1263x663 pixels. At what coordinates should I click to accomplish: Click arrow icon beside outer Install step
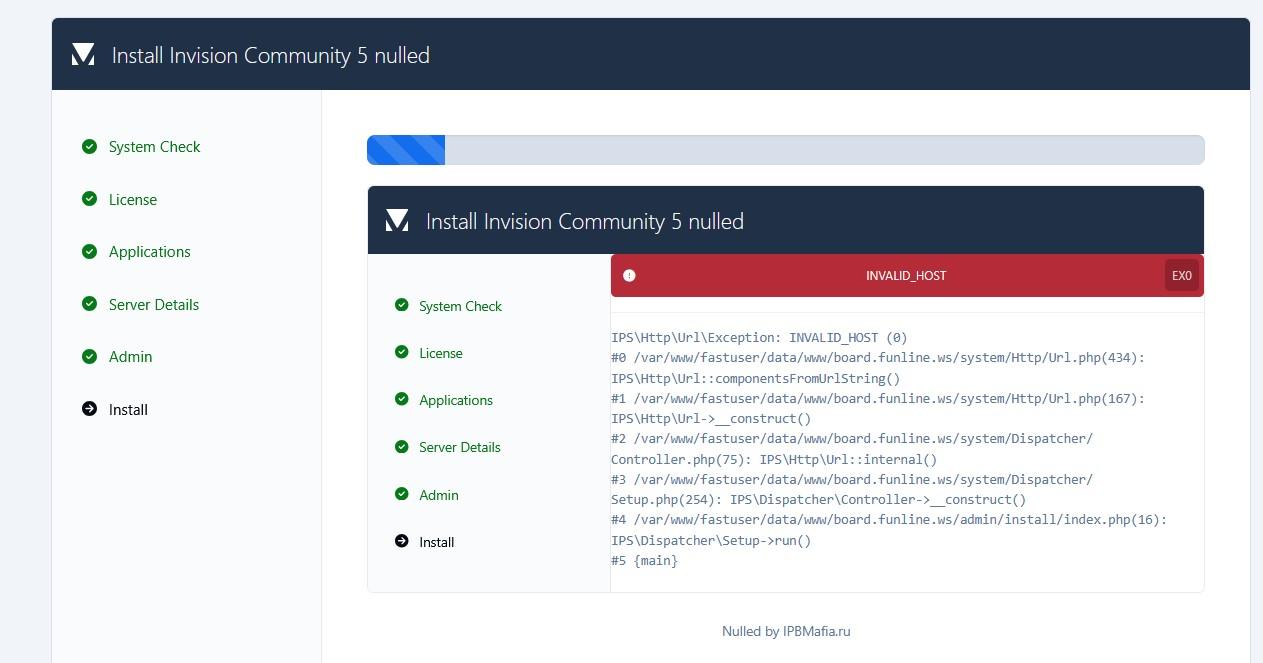click(x=90, y=409)
